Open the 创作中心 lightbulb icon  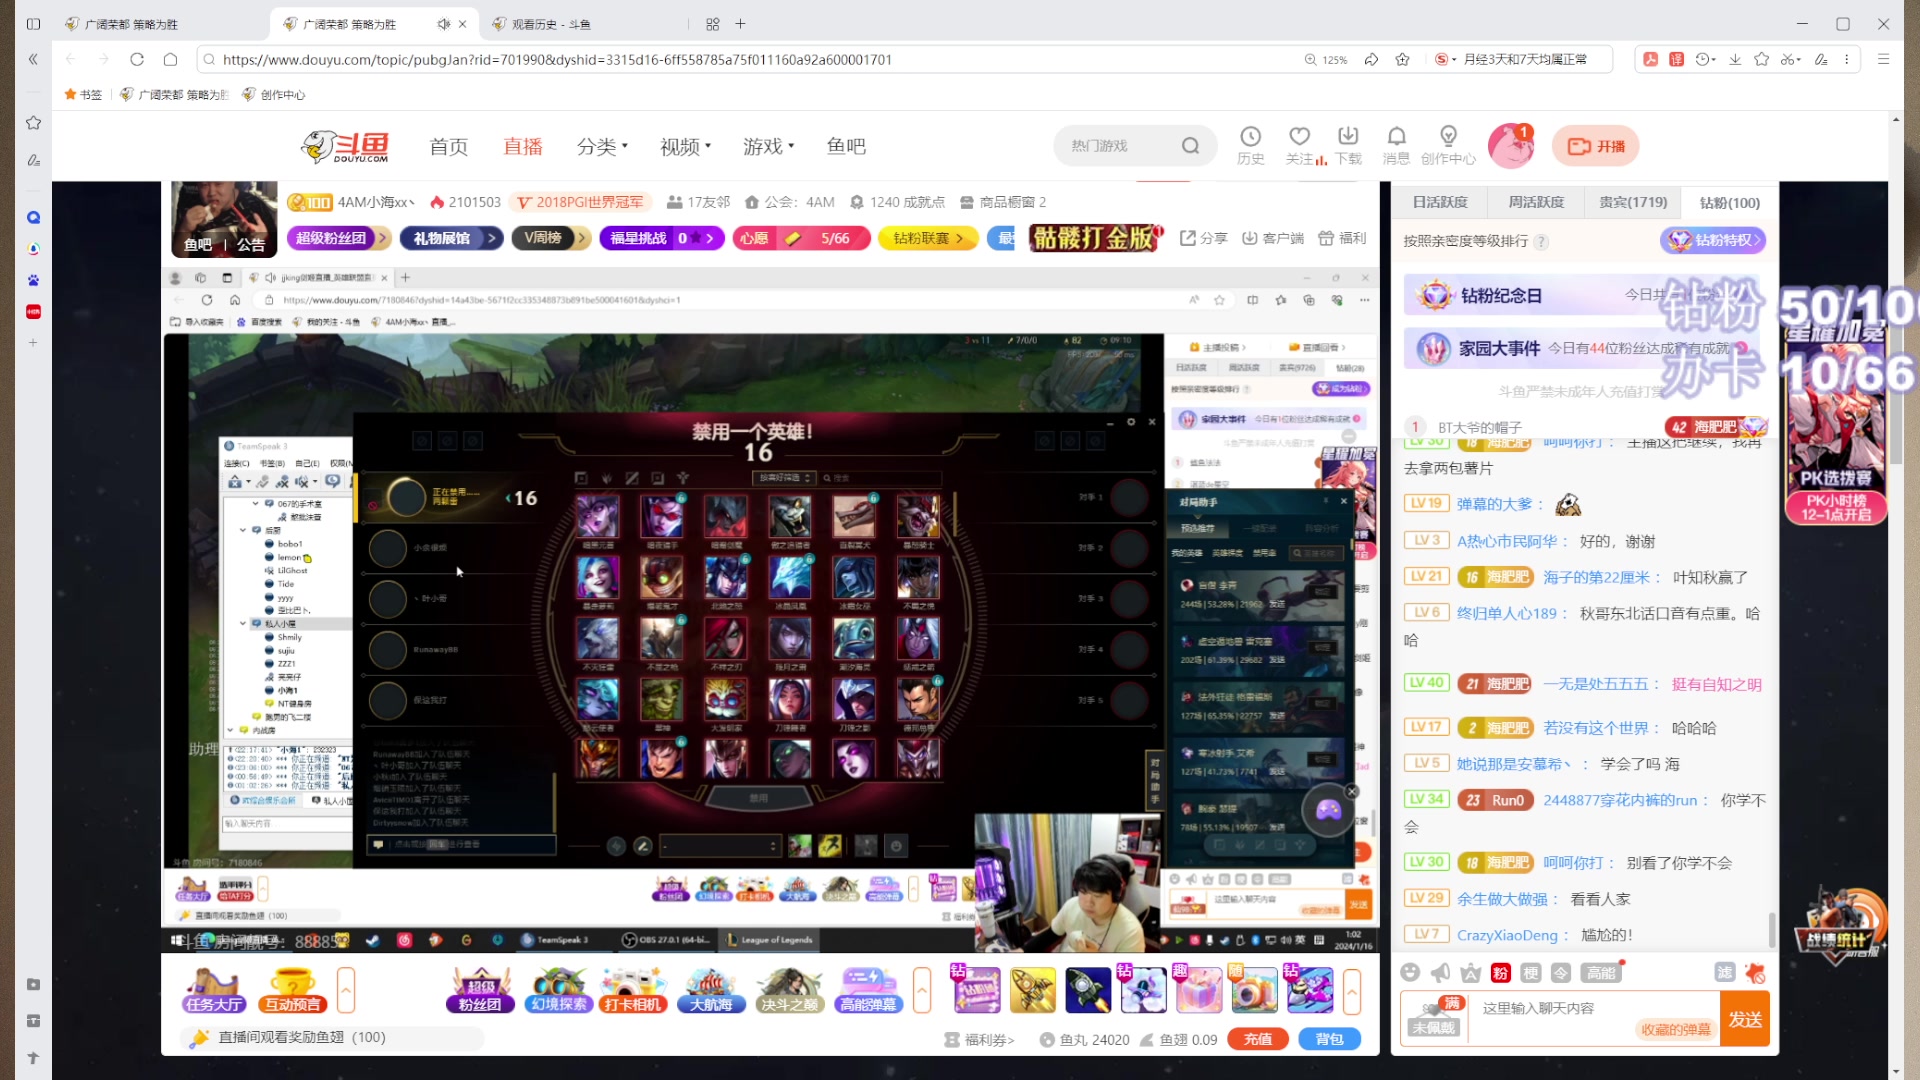(1448, 145)
